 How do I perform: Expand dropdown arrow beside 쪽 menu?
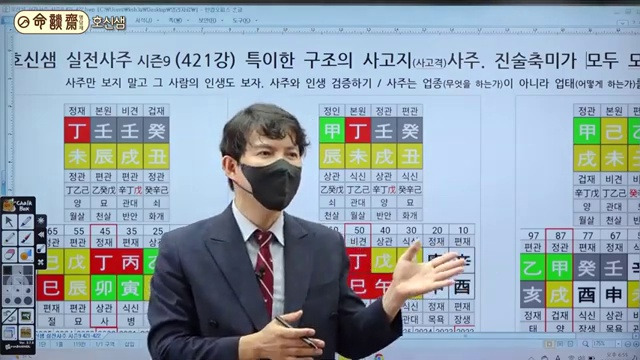[188, 20]
